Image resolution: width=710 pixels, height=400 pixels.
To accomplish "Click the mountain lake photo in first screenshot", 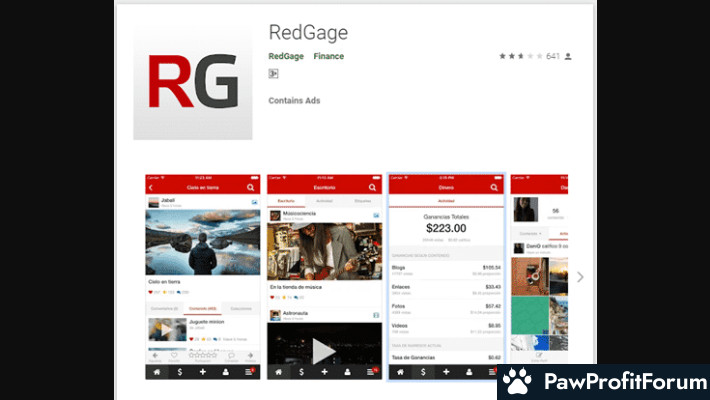I will coord(202,242).
